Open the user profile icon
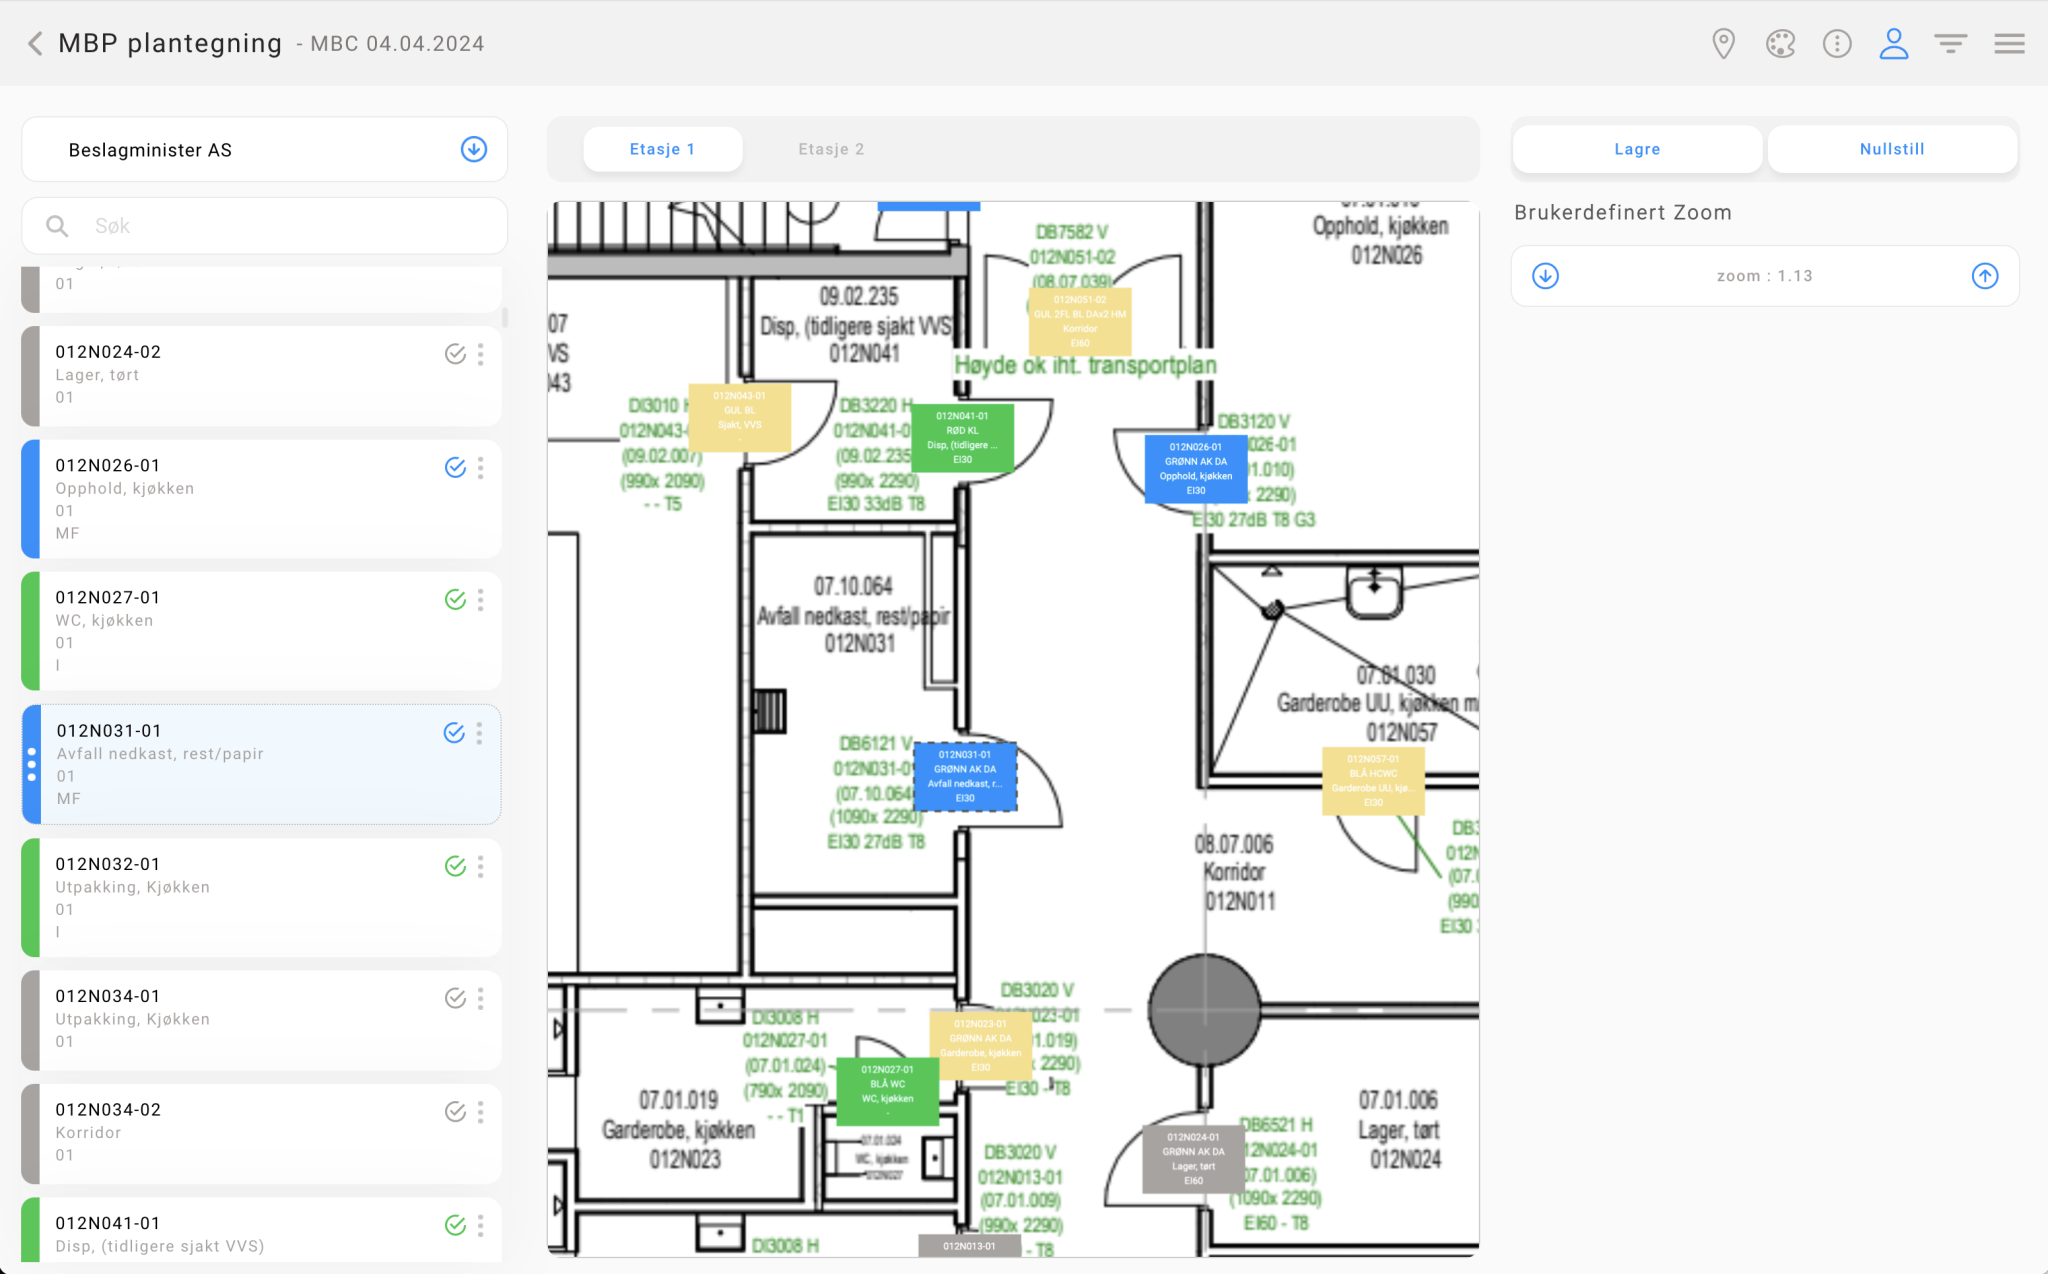 coord(1893,43)
